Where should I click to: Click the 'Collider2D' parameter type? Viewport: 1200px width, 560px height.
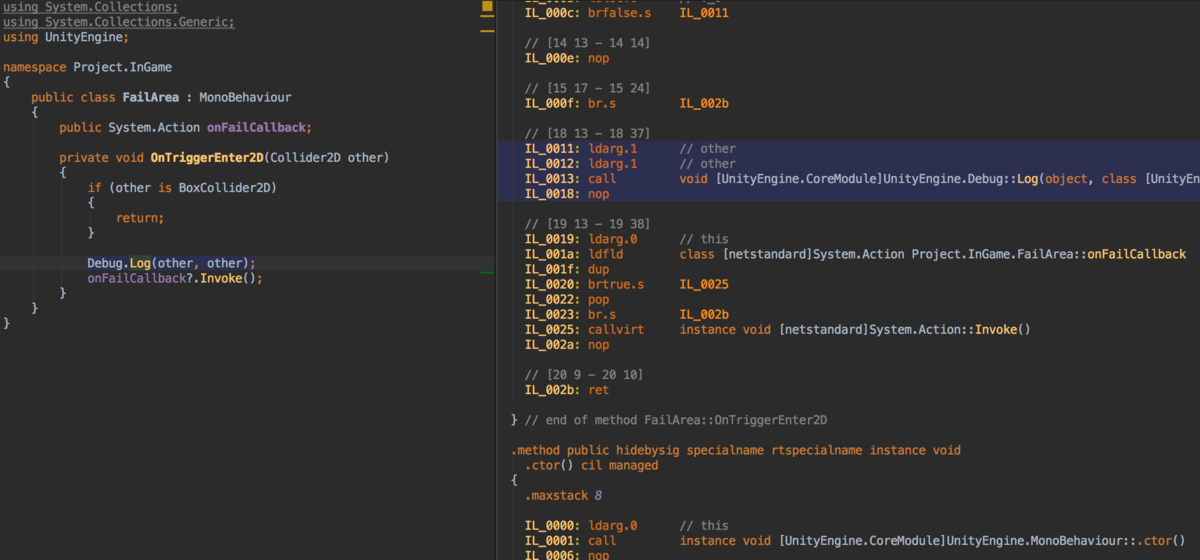tap(306, 158)
